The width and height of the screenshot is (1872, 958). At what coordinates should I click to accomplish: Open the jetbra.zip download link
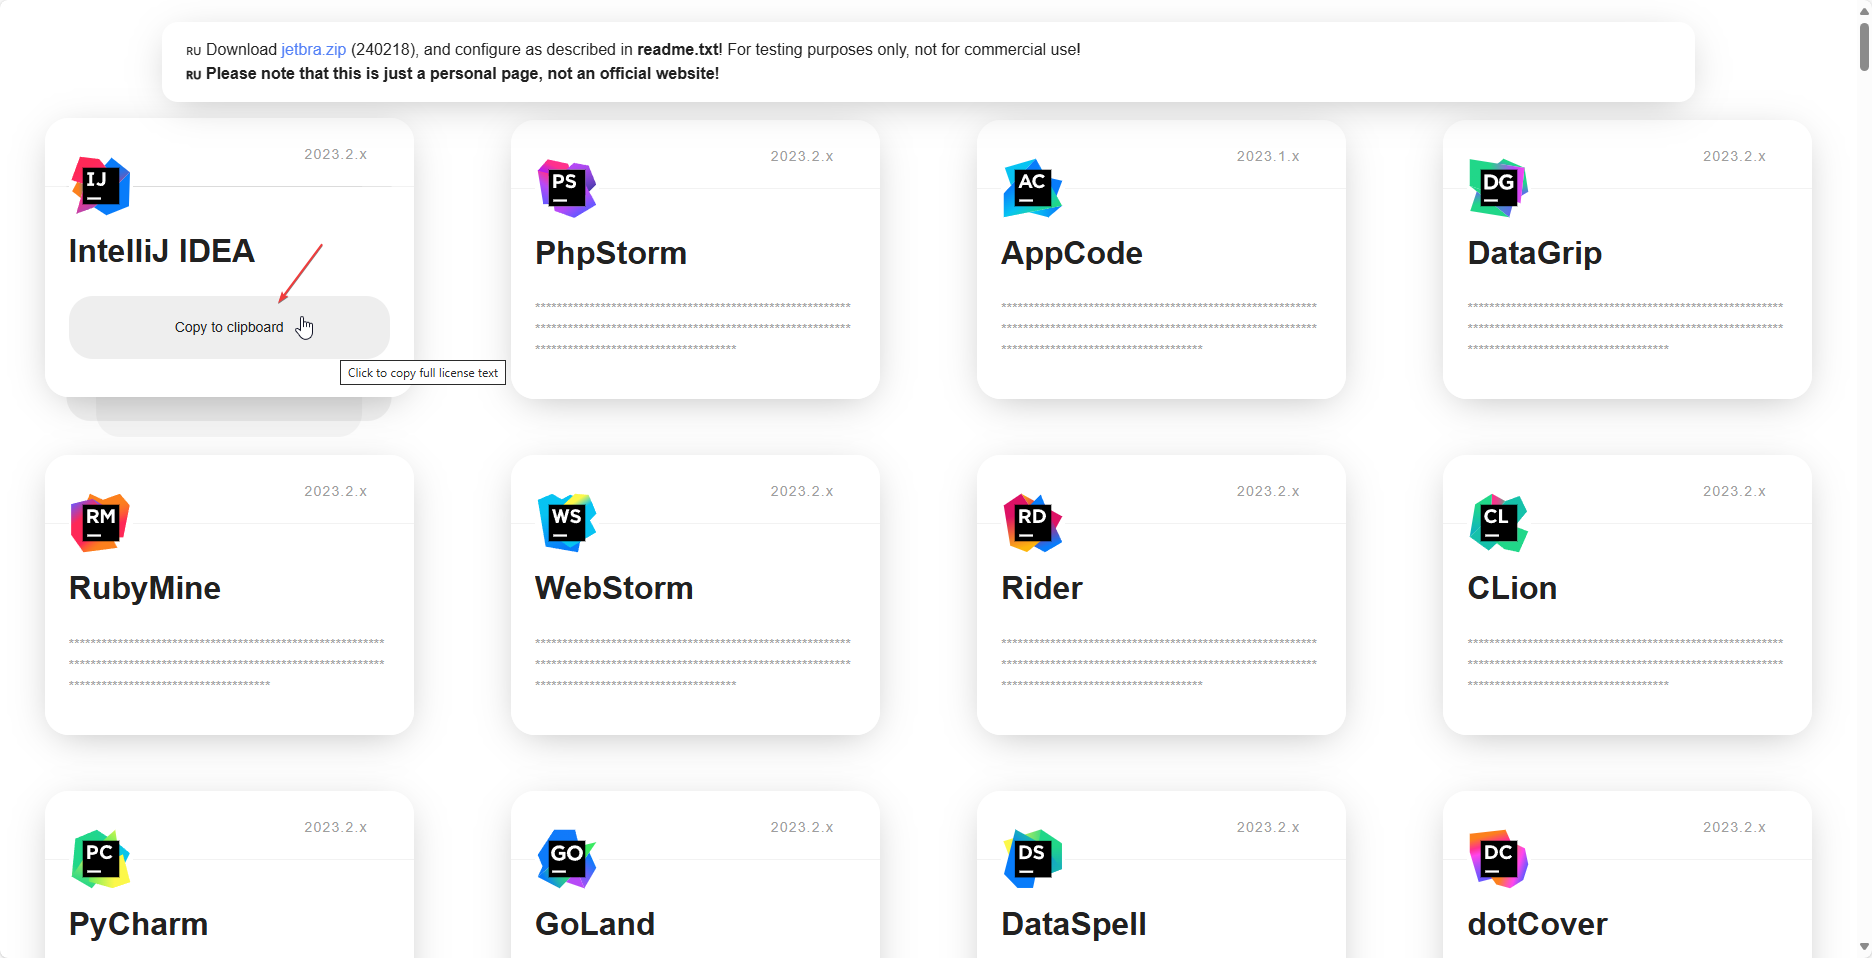[313, 49]
